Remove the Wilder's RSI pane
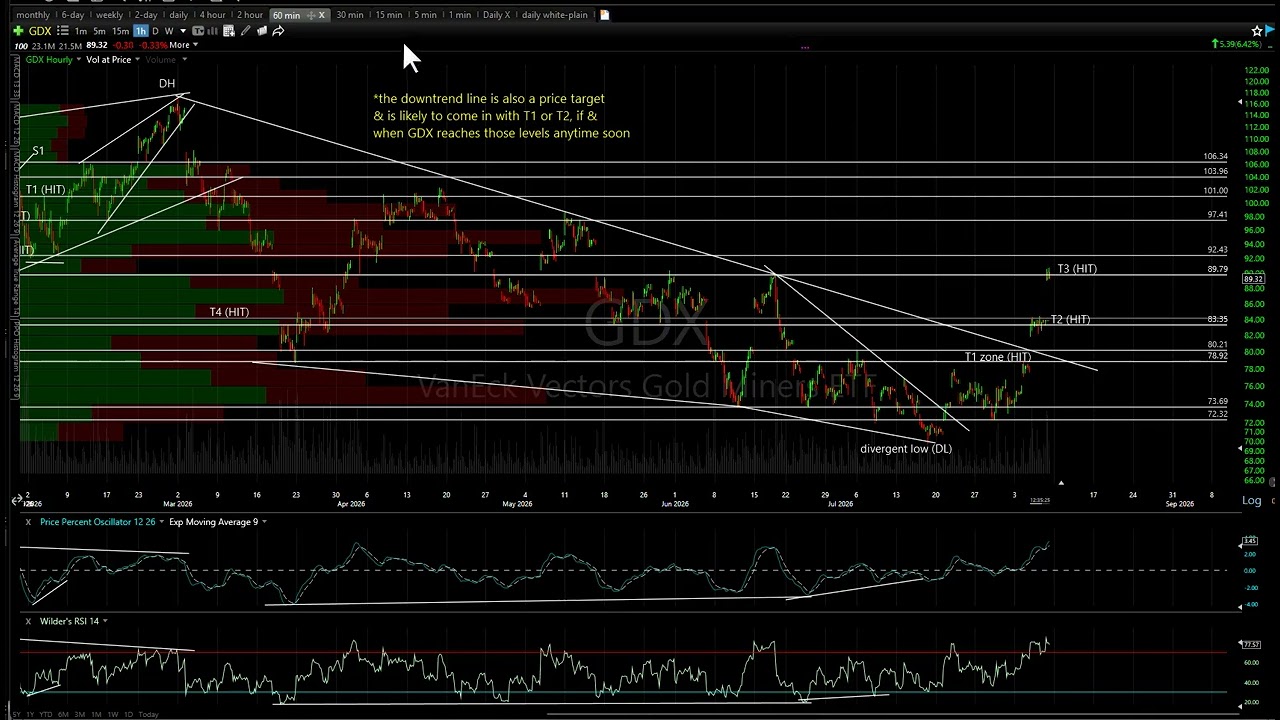The image size is (1280, 720). [x=28, y=621]
